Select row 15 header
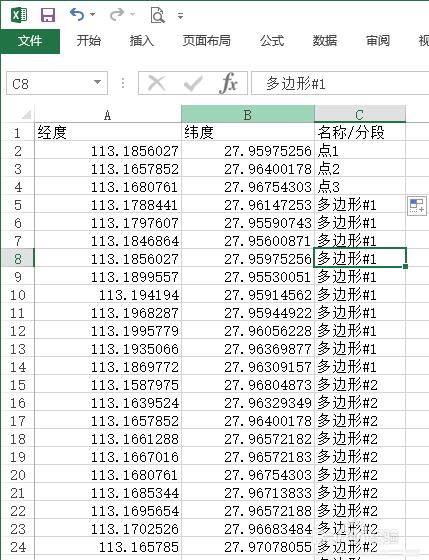429x560 pixels. [18, 385]
